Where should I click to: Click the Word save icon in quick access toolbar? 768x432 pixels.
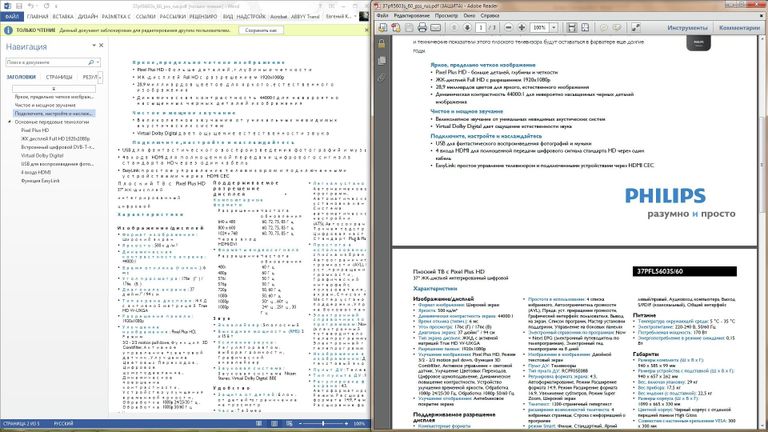[x=19, y=6]
